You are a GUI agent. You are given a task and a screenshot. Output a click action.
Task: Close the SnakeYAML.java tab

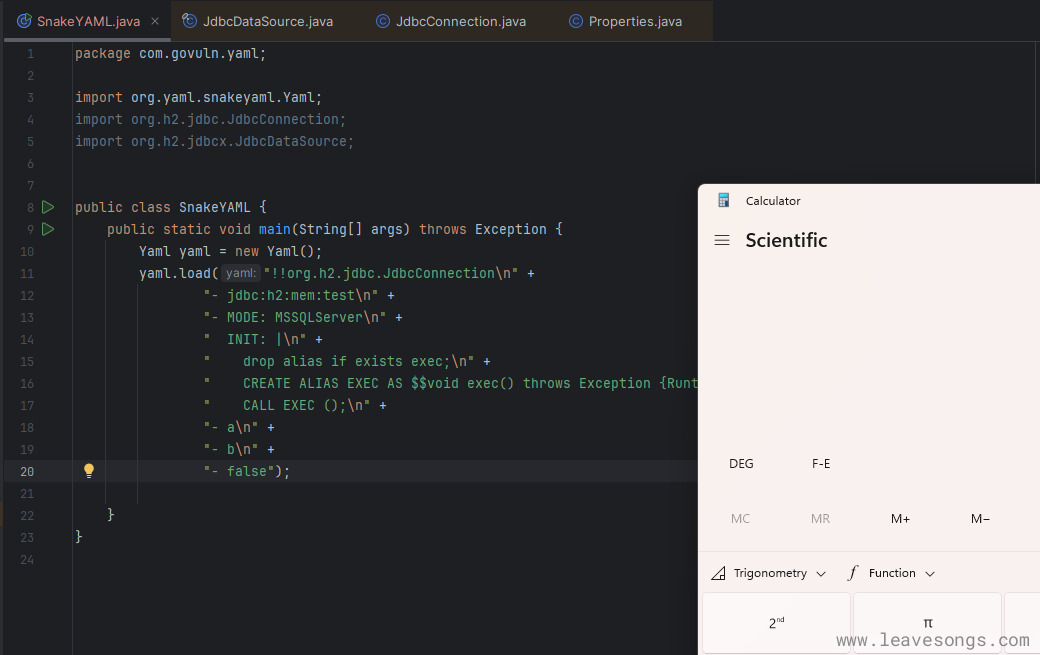154,21
